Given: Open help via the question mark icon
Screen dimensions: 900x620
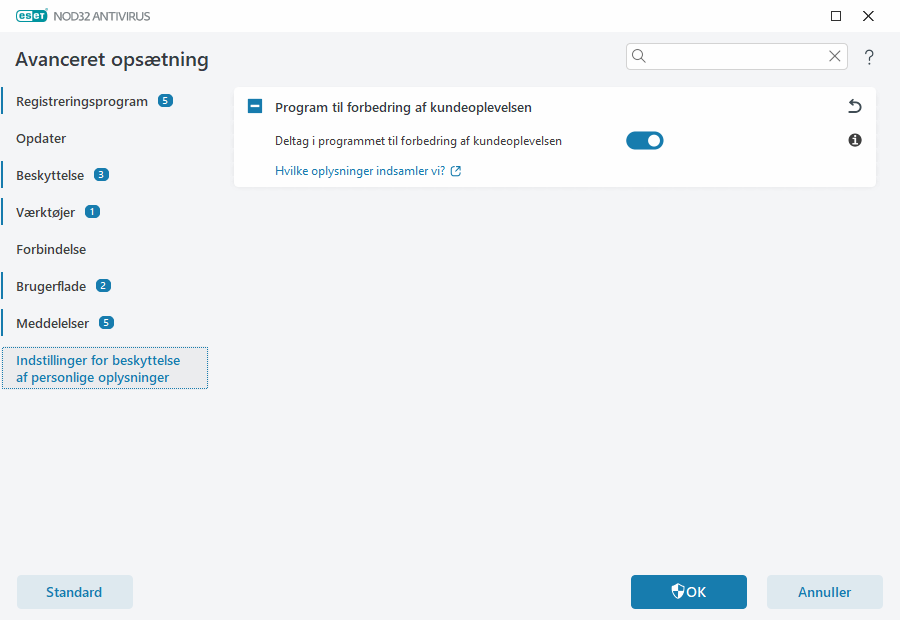Looking at the screenshot, I should pyautogui.click(x=868, y=57).
